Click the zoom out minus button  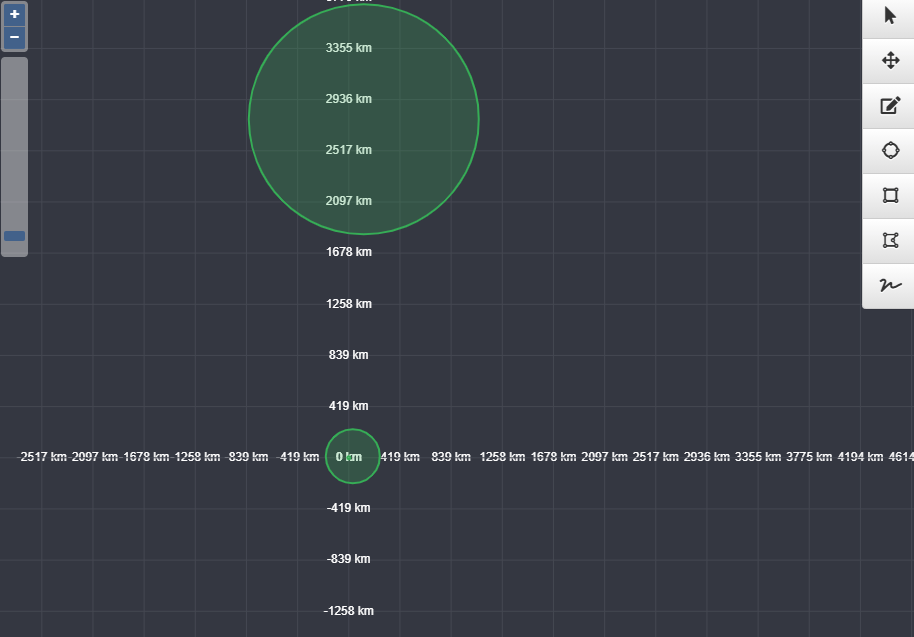click(x=14, y=37)
